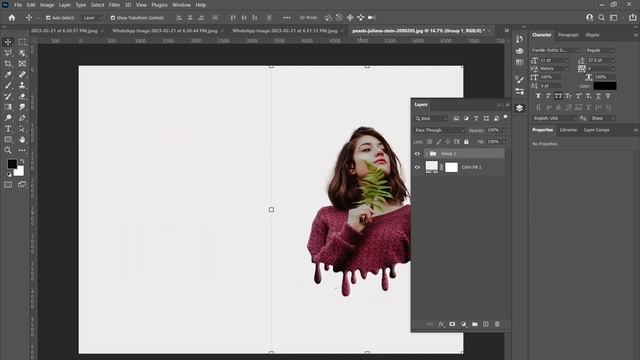
Task: Open the layer Opacity dropdown arrow
Action: point(504,130)
